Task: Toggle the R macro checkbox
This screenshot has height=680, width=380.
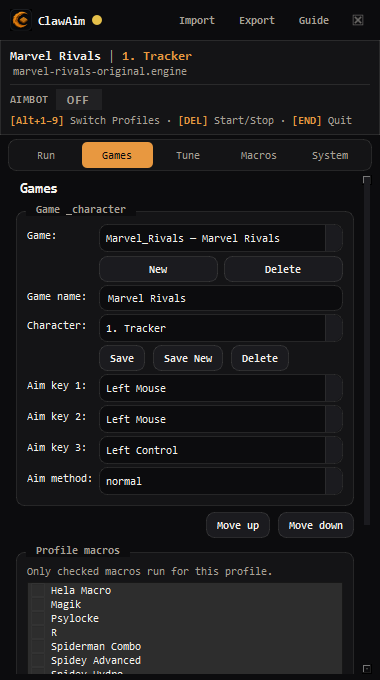Action: point(38,632)
